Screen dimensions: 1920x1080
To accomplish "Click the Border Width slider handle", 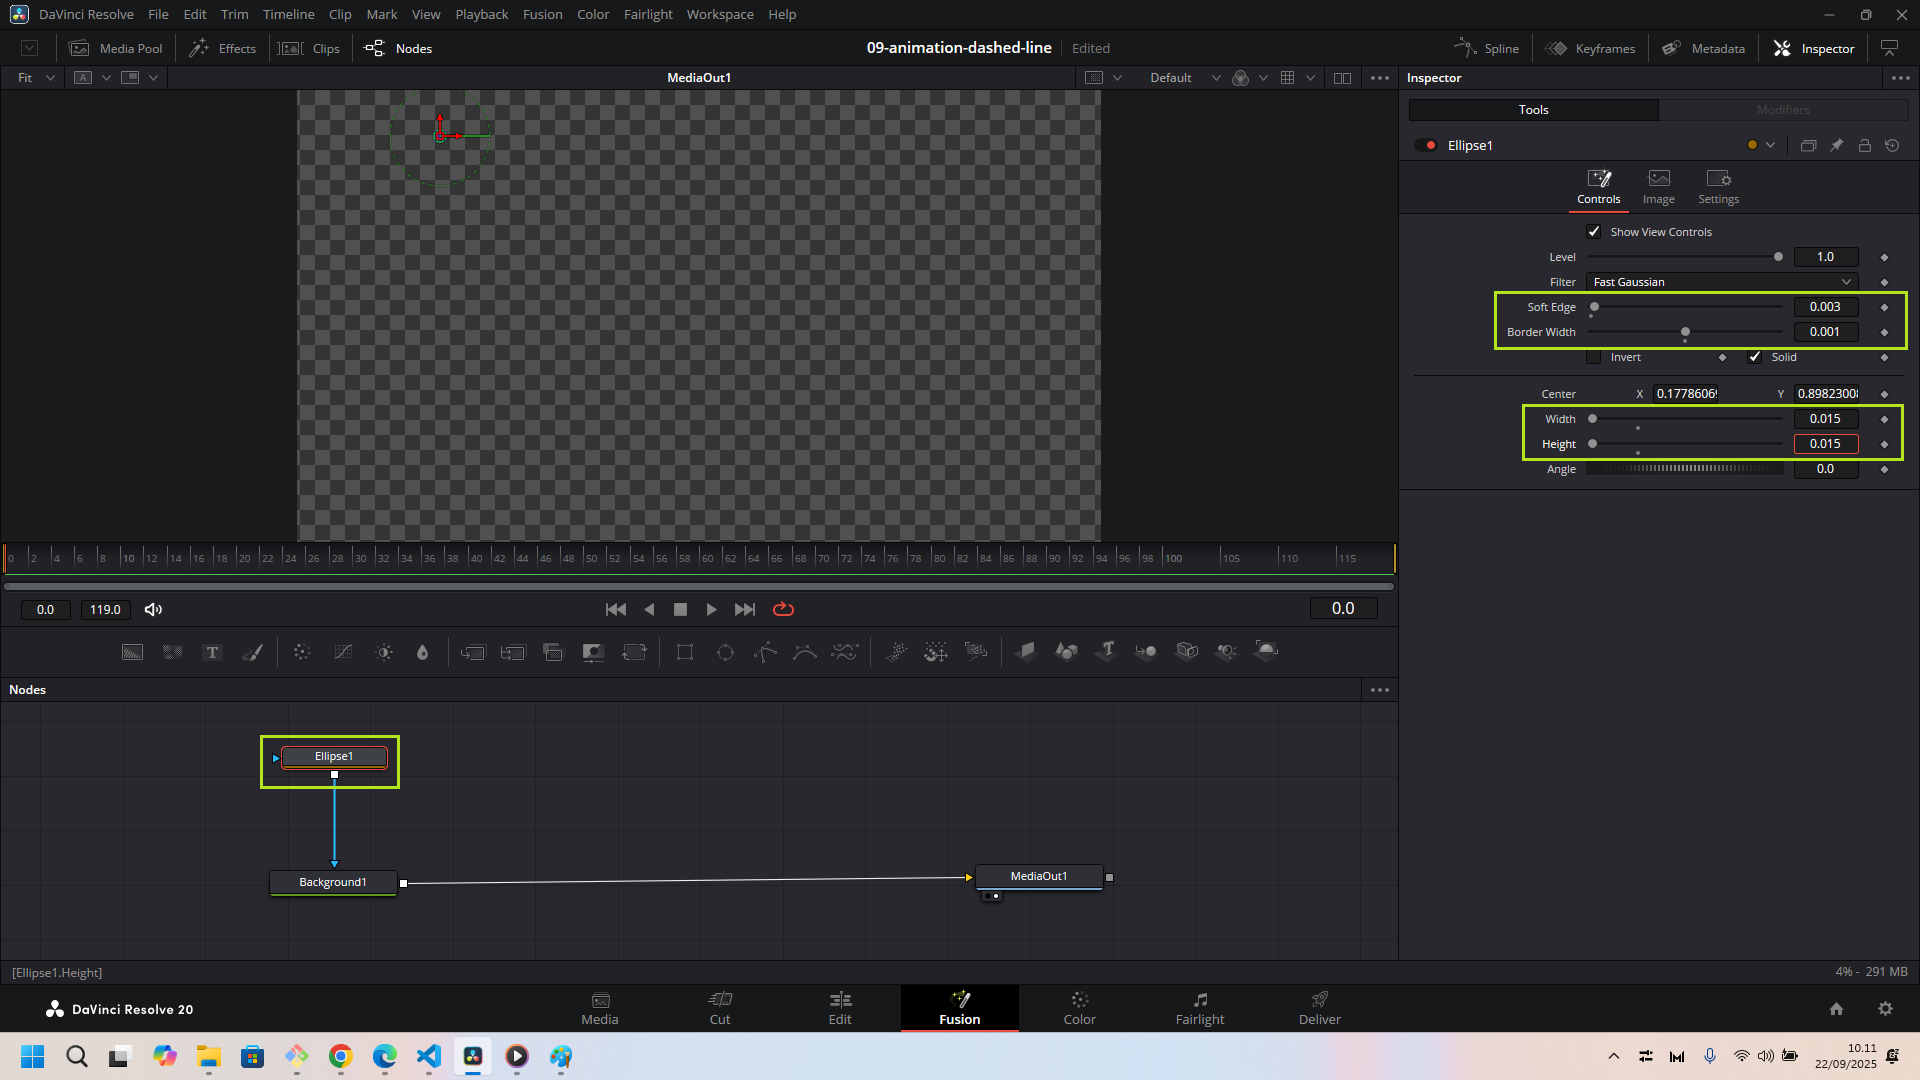I will tap(1685, 332).
